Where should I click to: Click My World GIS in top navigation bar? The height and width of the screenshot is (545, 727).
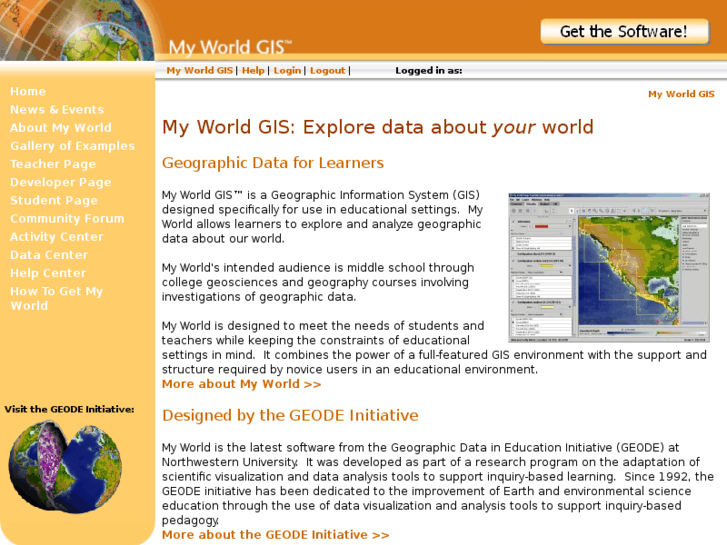tap(199, 71)
